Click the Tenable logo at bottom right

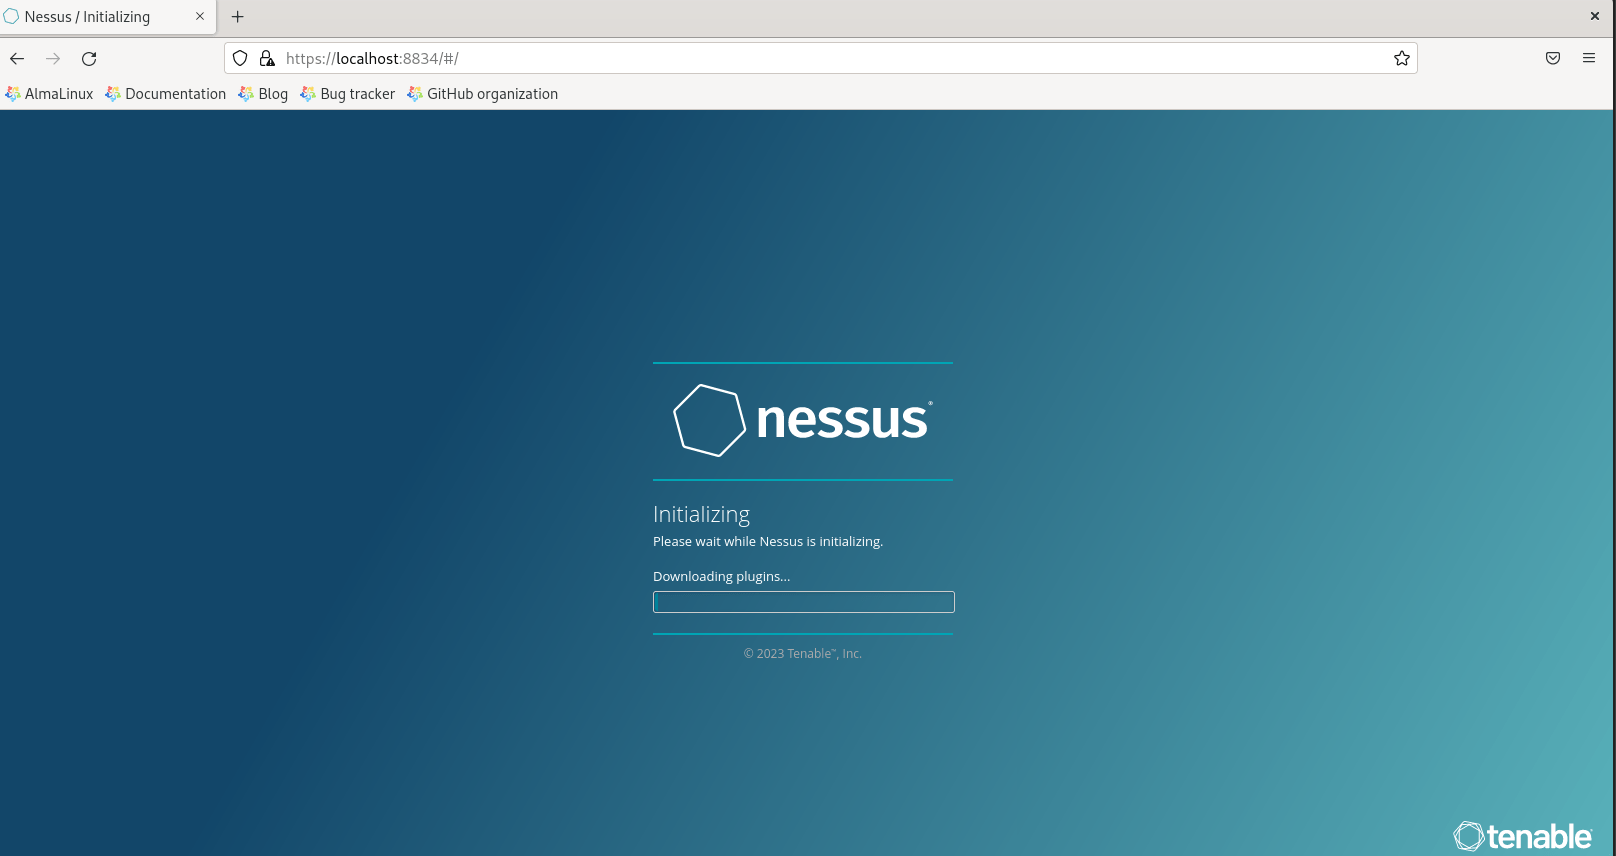pyautogui.click(x=1523, y=836)
